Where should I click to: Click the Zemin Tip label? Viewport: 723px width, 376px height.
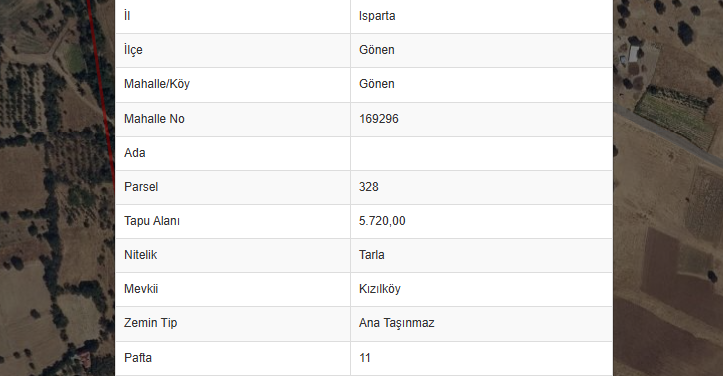150,323
